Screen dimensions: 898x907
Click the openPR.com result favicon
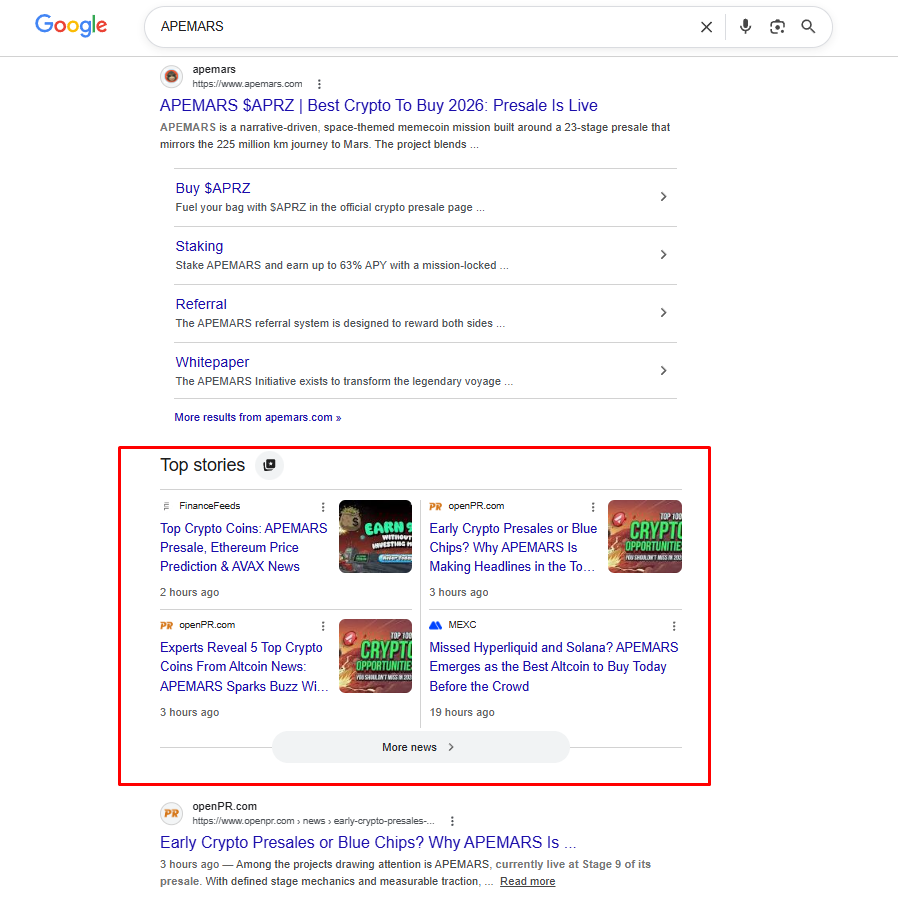171,813
